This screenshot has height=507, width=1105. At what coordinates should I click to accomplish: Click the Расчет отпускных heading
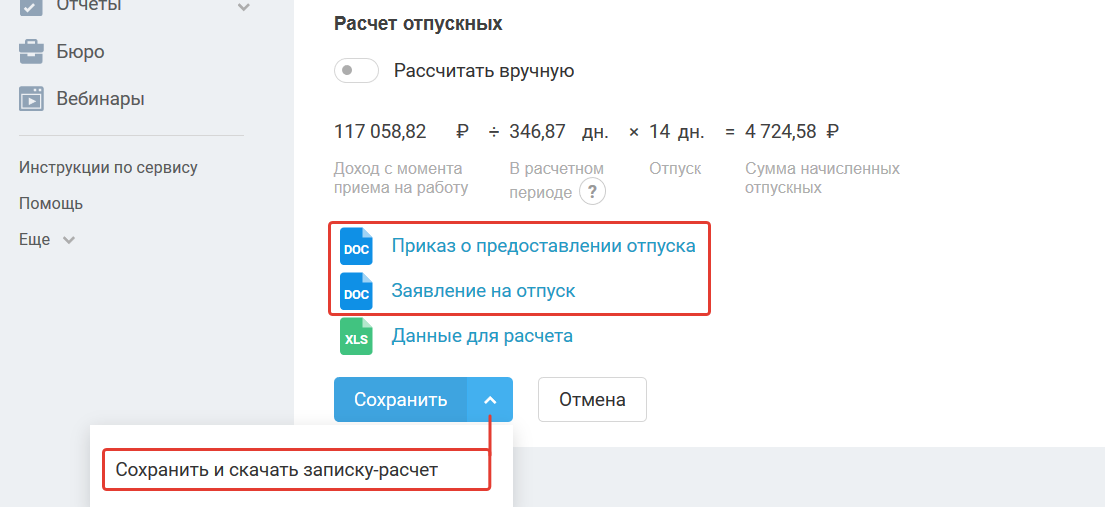coord(418,23)
